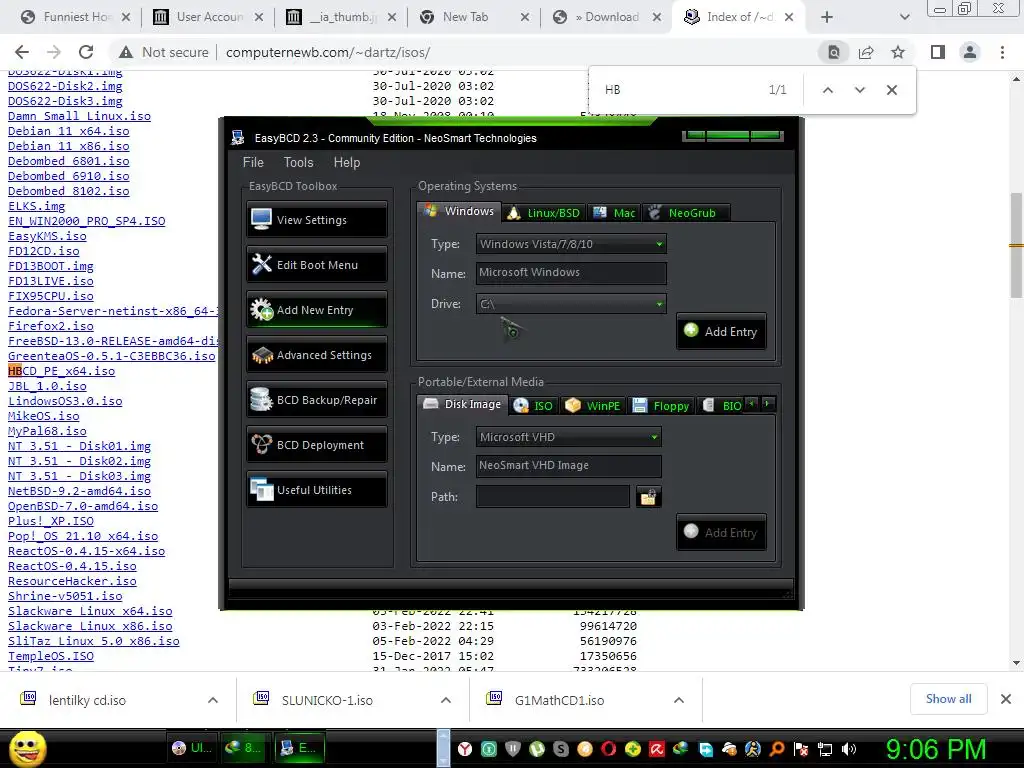Viewport: 1024px width, 768px height.
Task: Click the network tray icon
Action: click(x=825, y=749)
